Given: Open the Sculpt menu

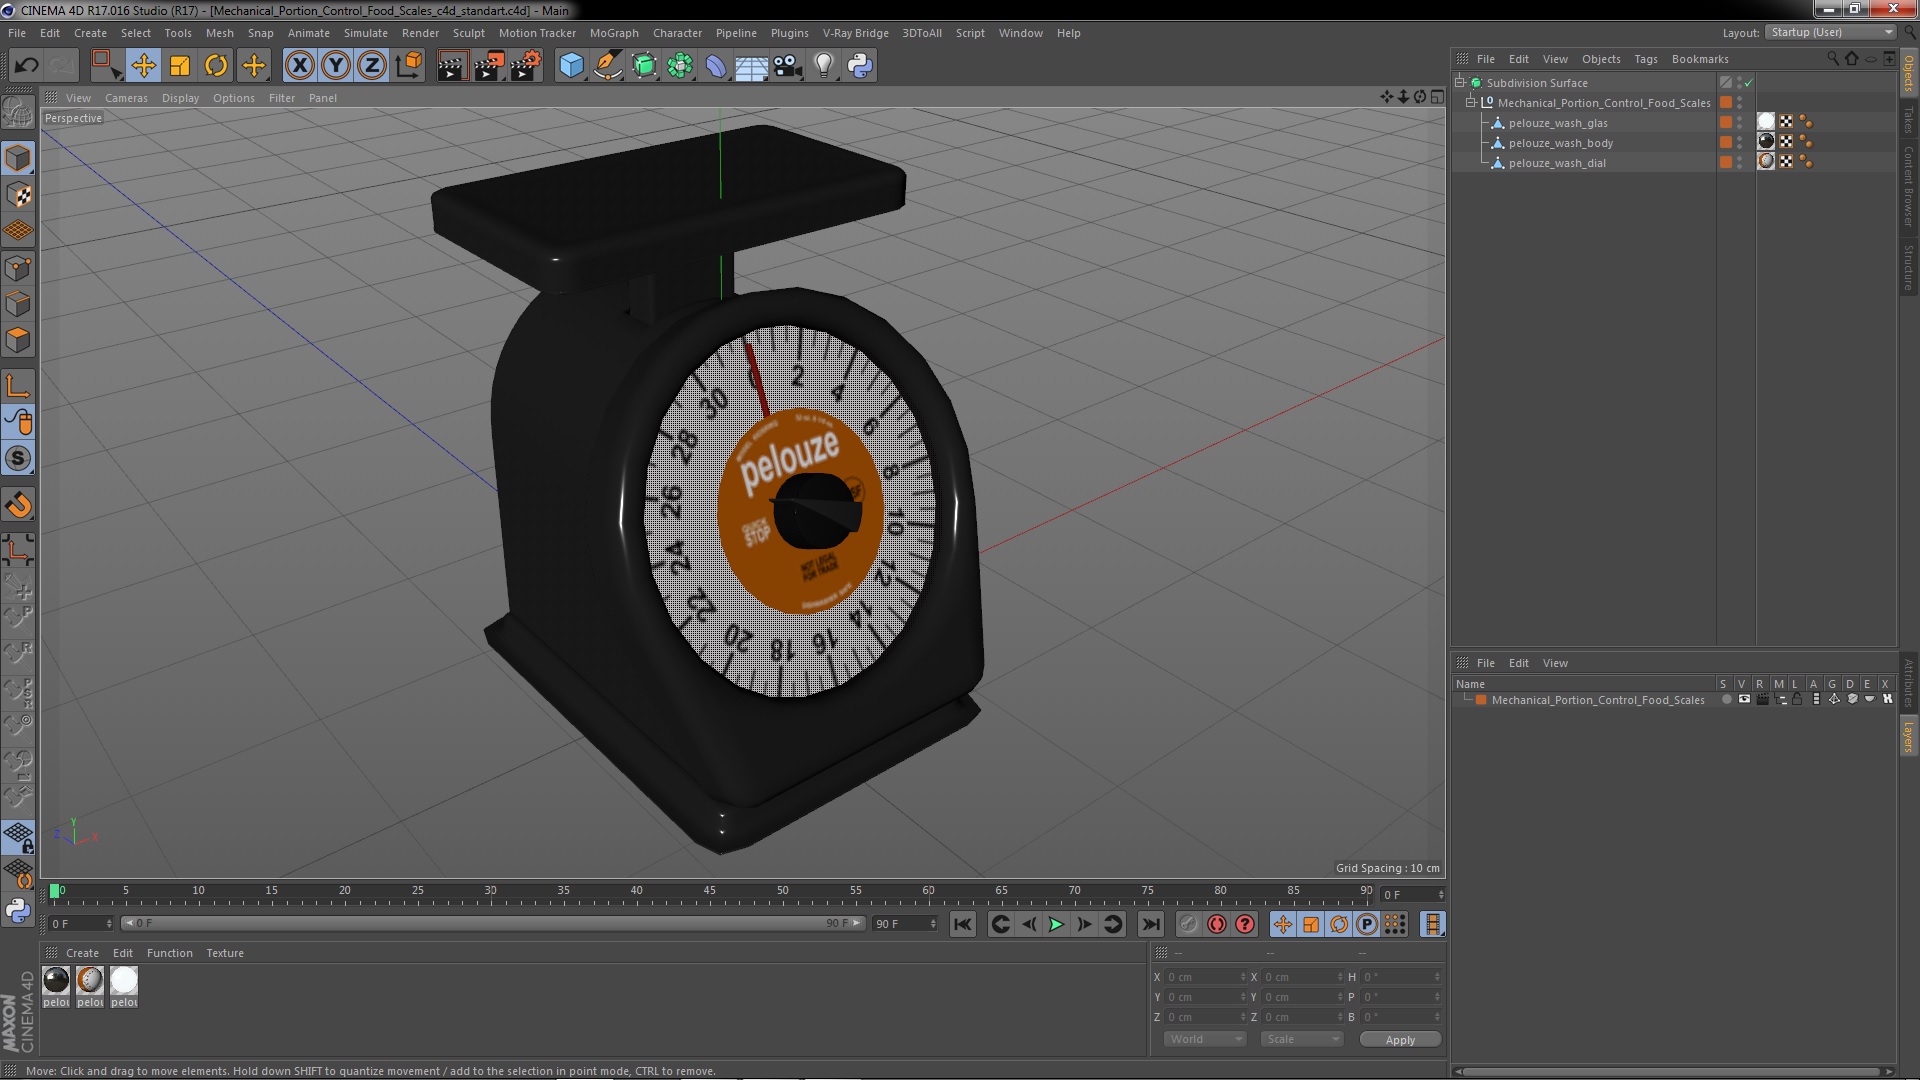Looking at the screenshot, I should (x=468, y=33).
